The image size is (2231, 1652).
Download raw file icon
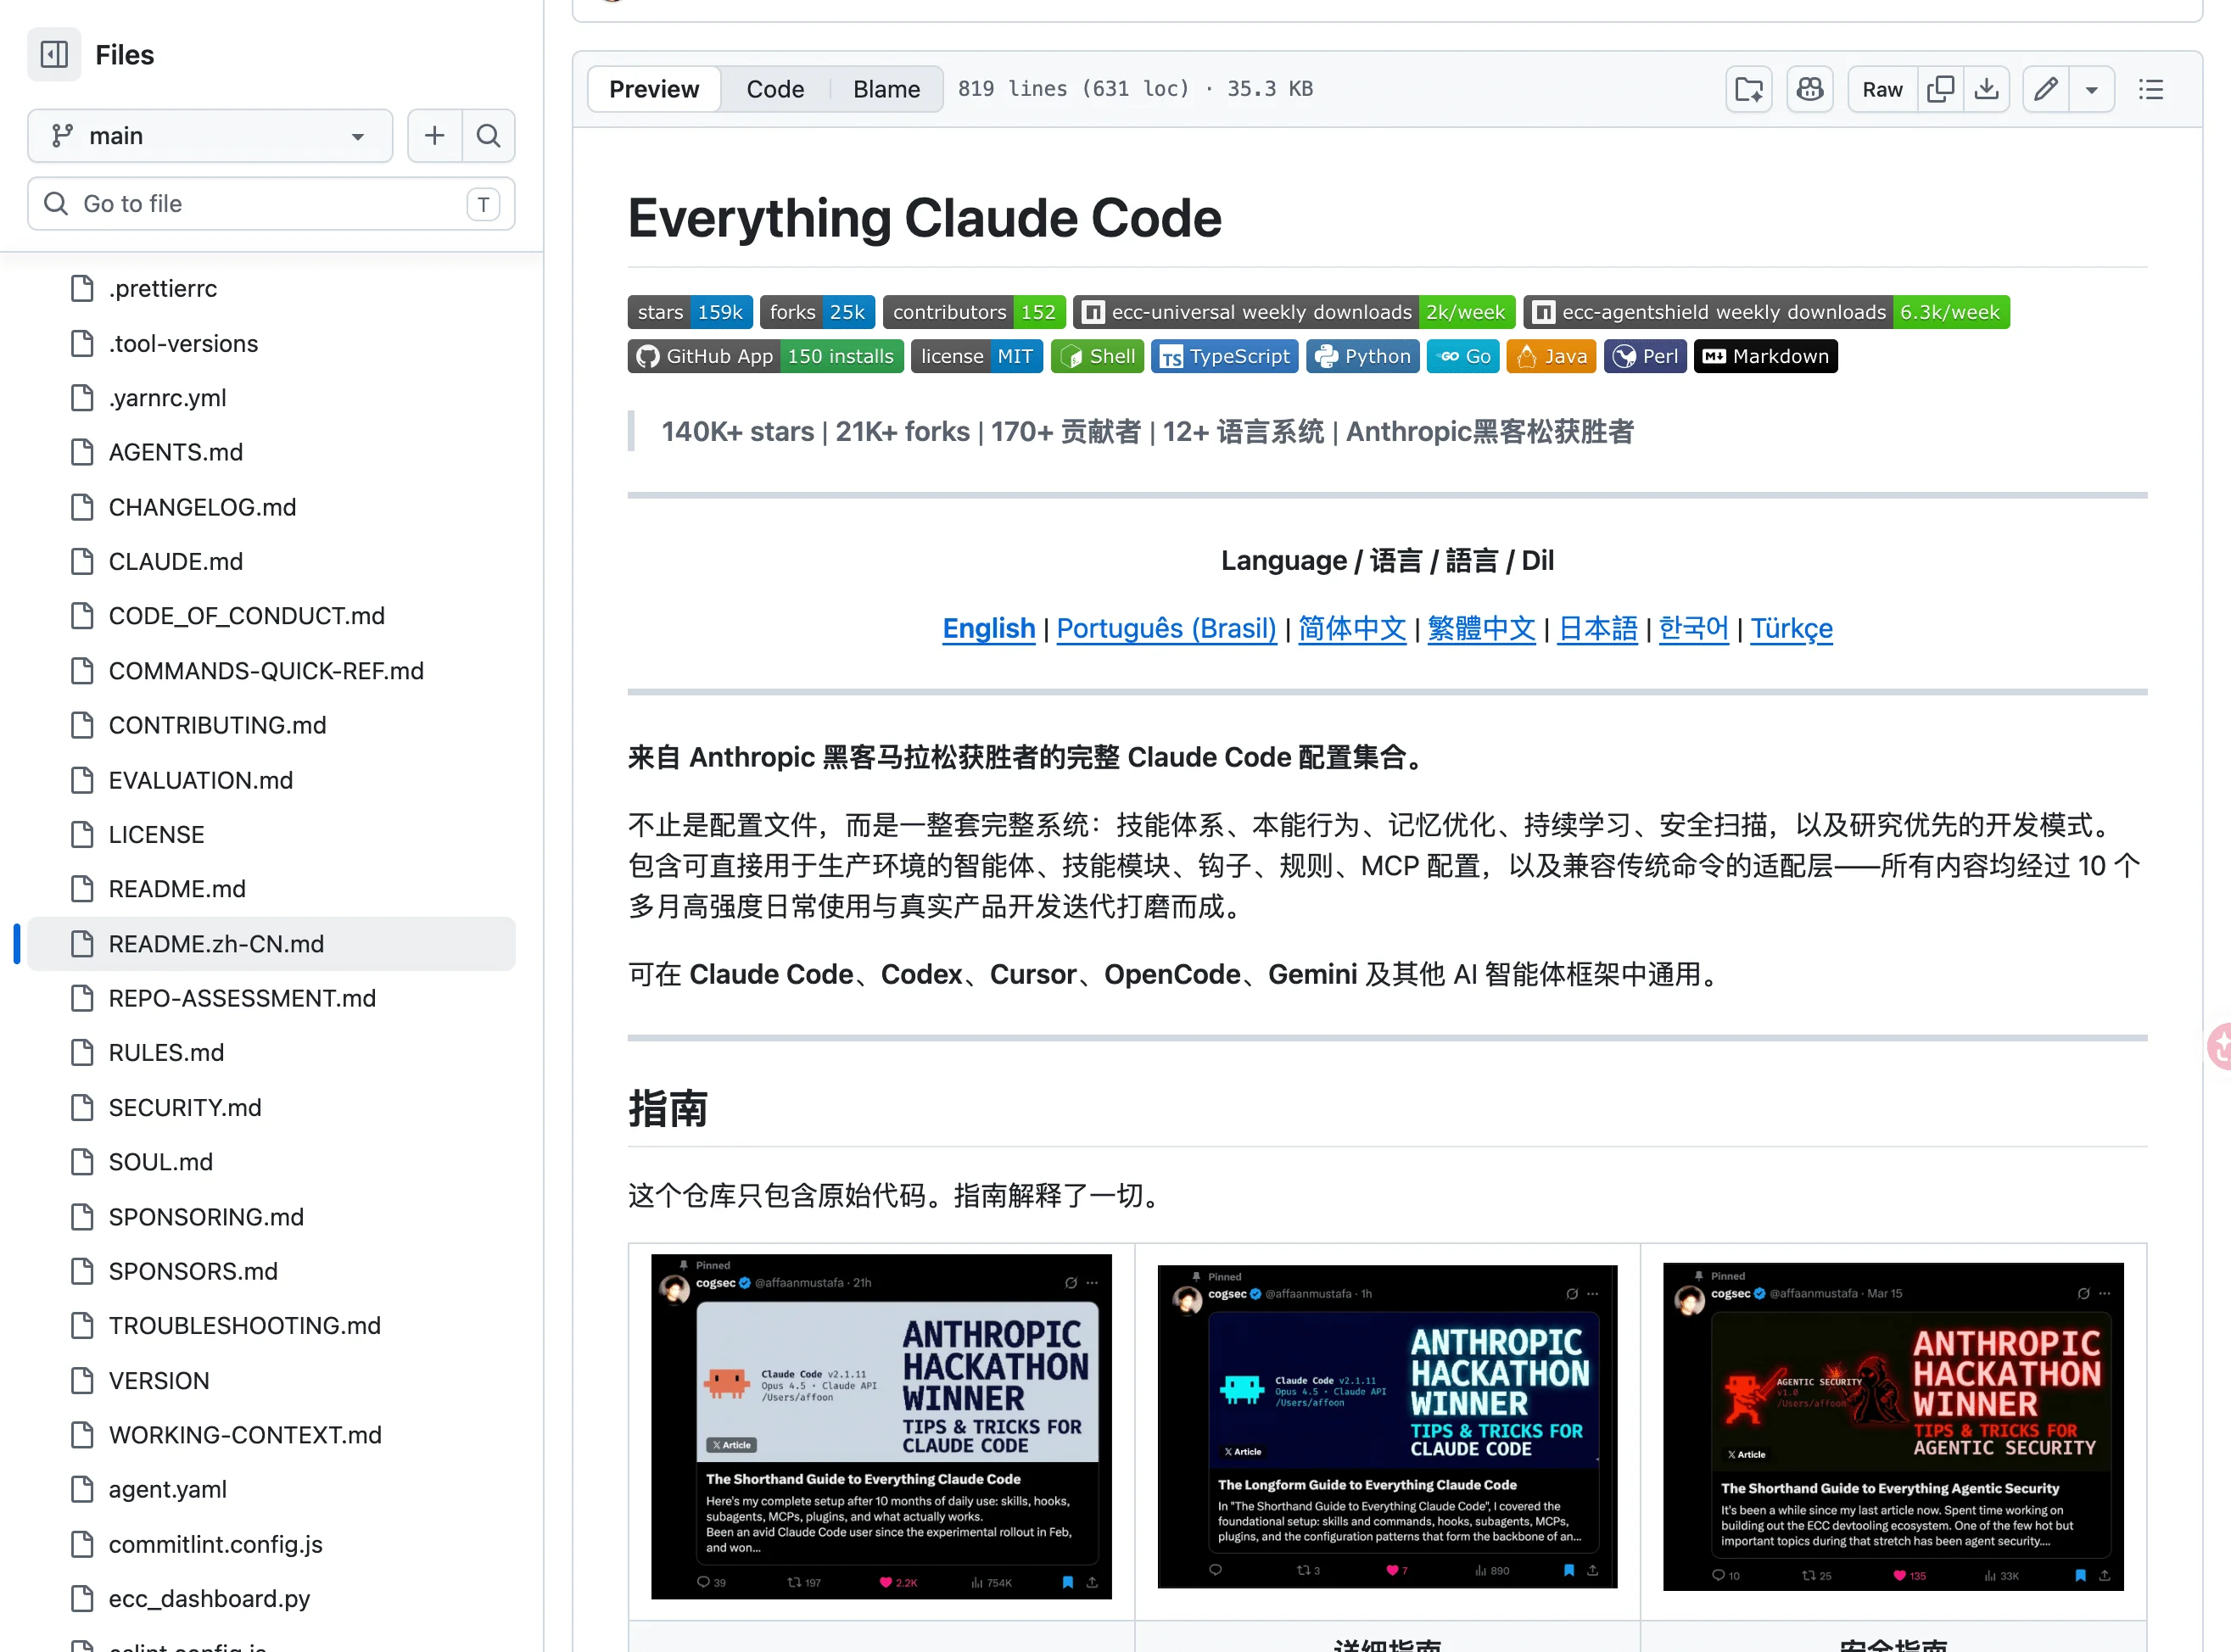click(1986, 89)
